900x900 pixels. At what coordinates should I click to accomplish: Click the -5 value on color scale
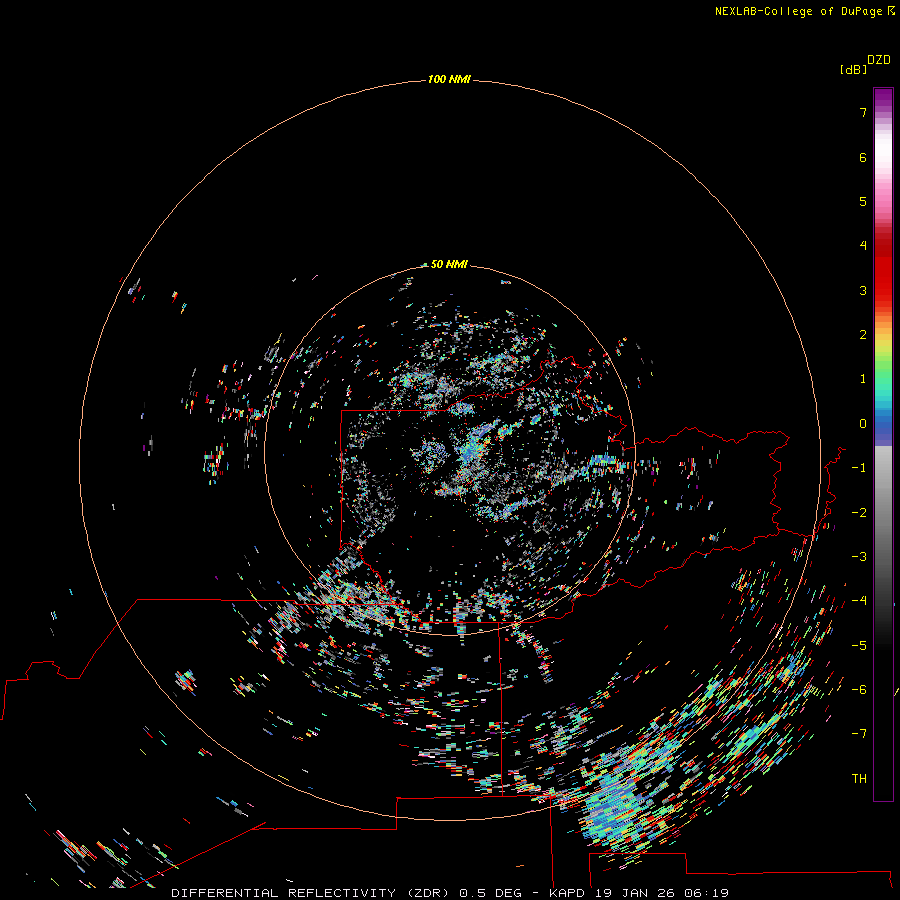coord(859,646)
